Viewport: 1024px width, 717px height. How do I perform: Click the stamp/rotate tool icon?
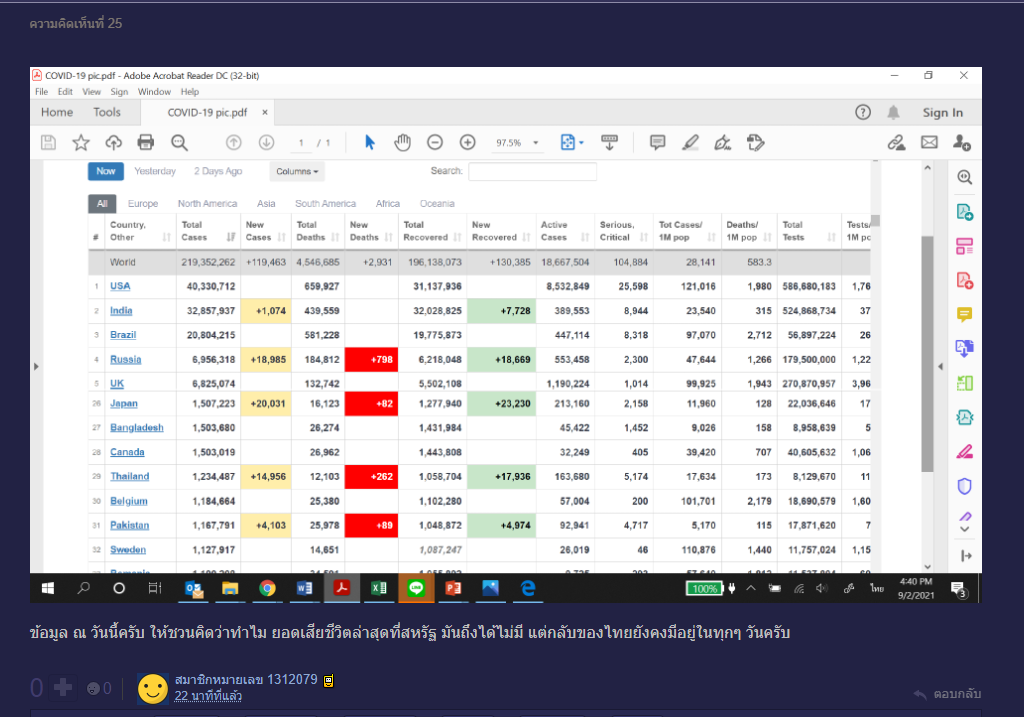[x=756, y=142]
